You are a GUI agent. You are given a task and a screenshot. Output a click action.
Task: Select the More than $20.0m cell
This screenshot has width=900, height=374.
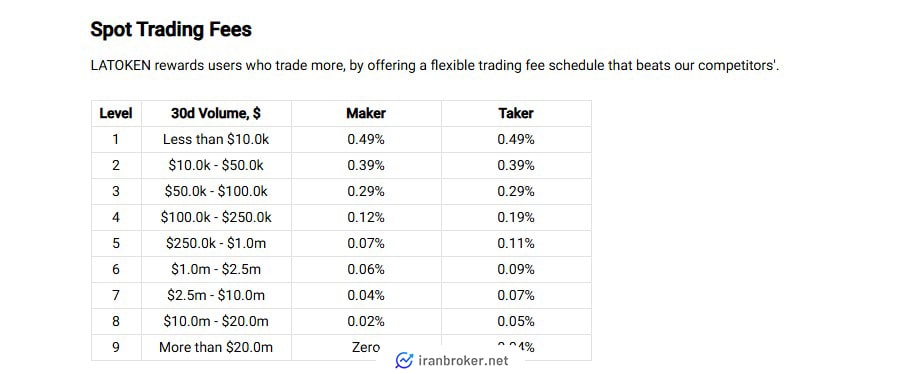(x=216, y=347)
